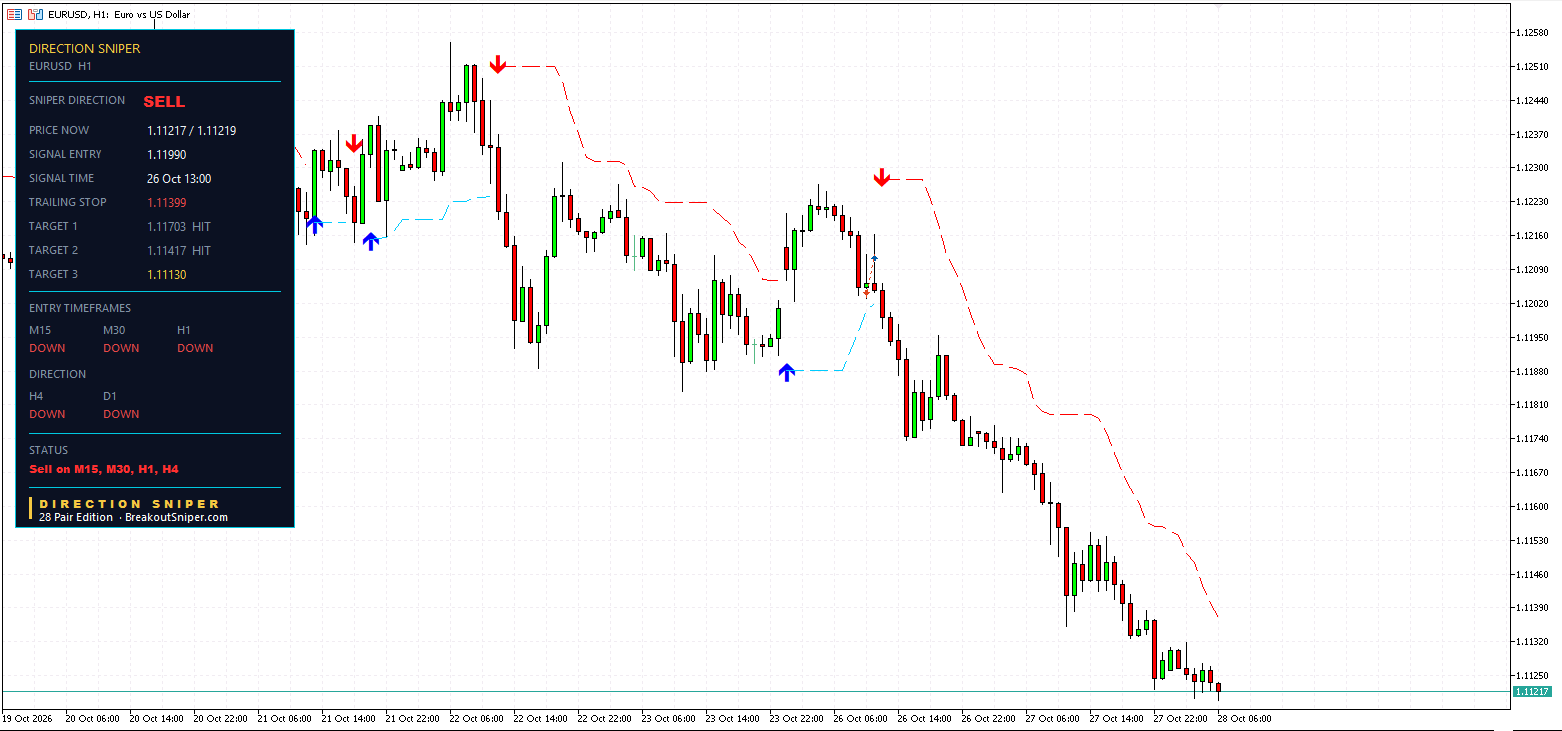
Task: Select the blue arrow under the 21 Oct red arrow
Action: [371, 240]
